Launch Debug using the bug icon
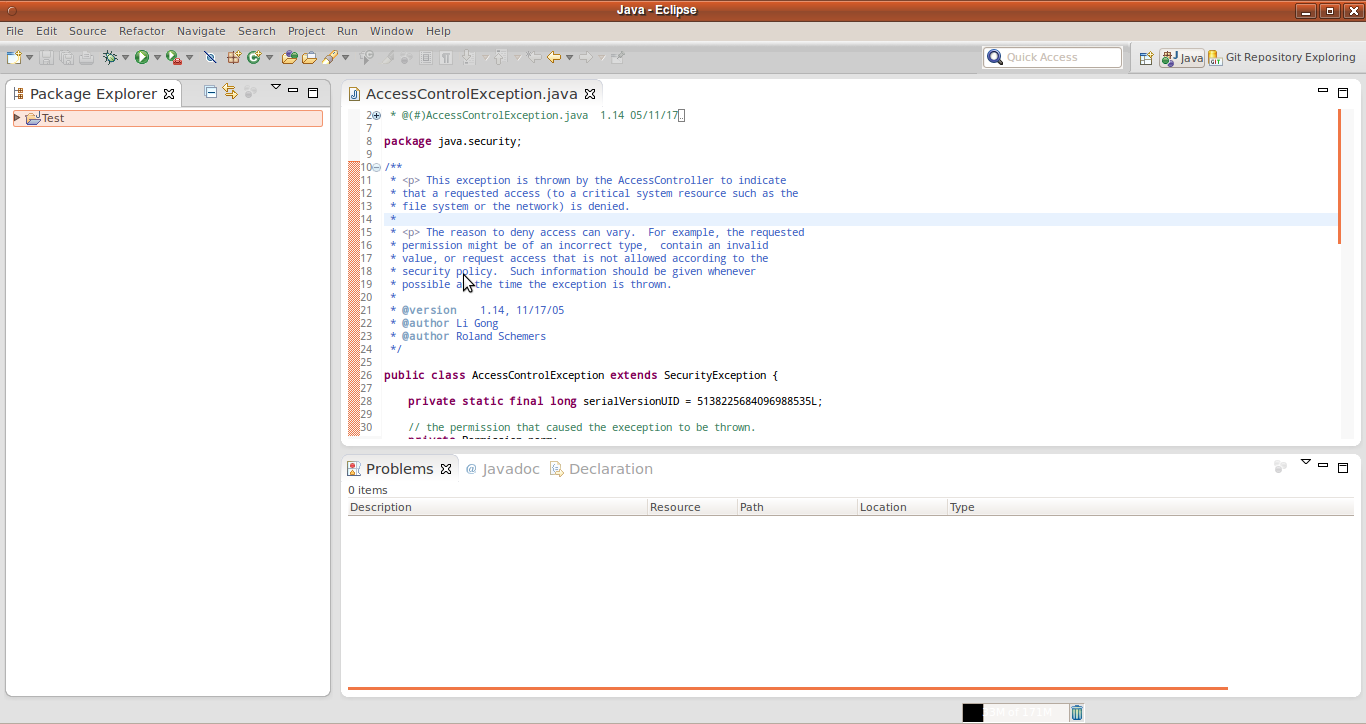Viewport: 1366px width, 724px height. [110, 57]
